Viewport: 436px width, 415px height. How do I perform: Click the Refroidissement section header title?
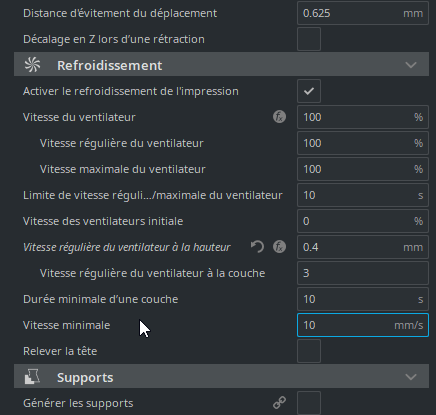[110, 65]
